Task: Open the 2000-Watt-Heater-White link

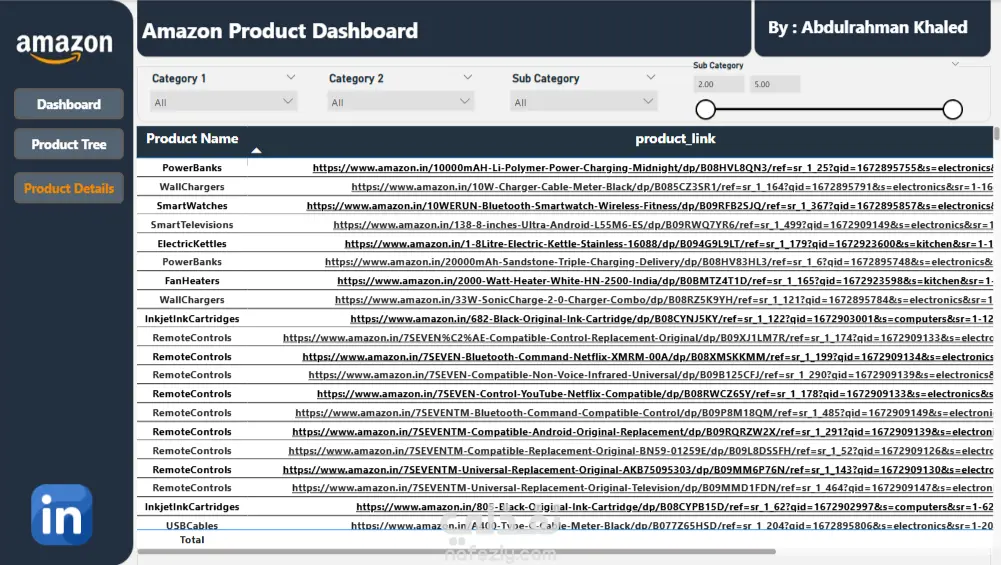Action: coord(665,281)
